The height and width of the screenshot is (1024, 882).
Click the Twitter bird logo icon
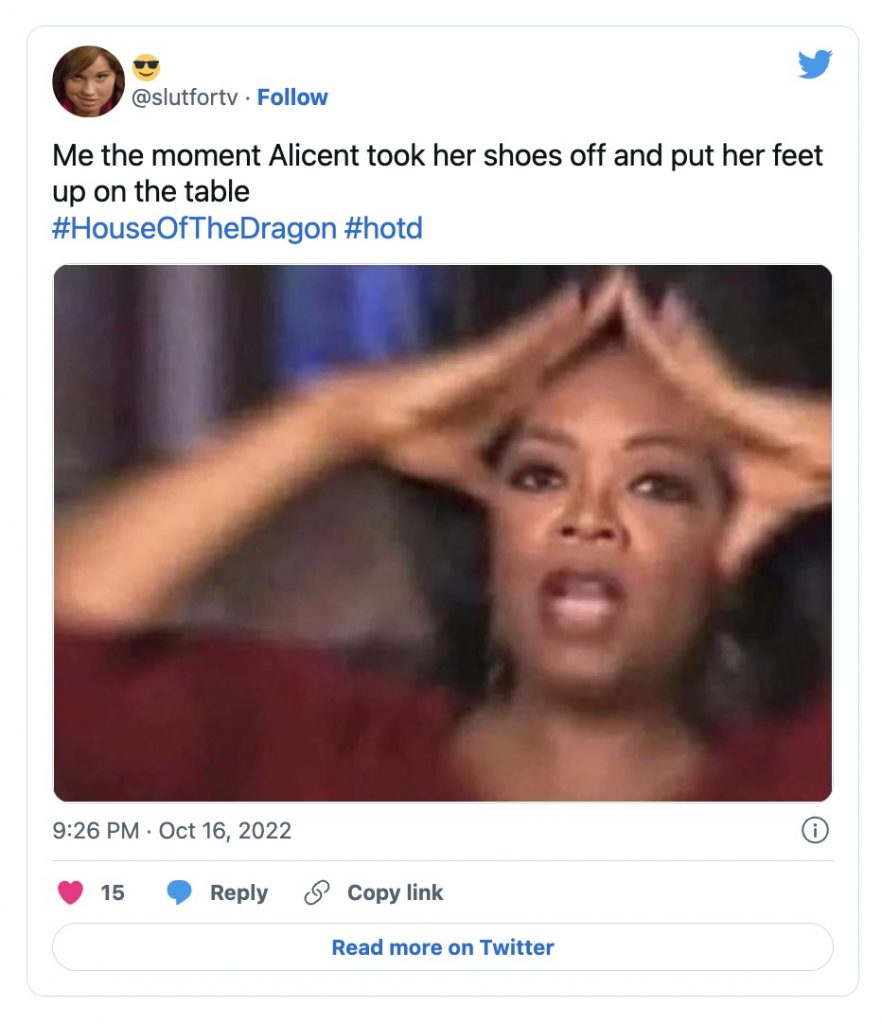(814, 64)
